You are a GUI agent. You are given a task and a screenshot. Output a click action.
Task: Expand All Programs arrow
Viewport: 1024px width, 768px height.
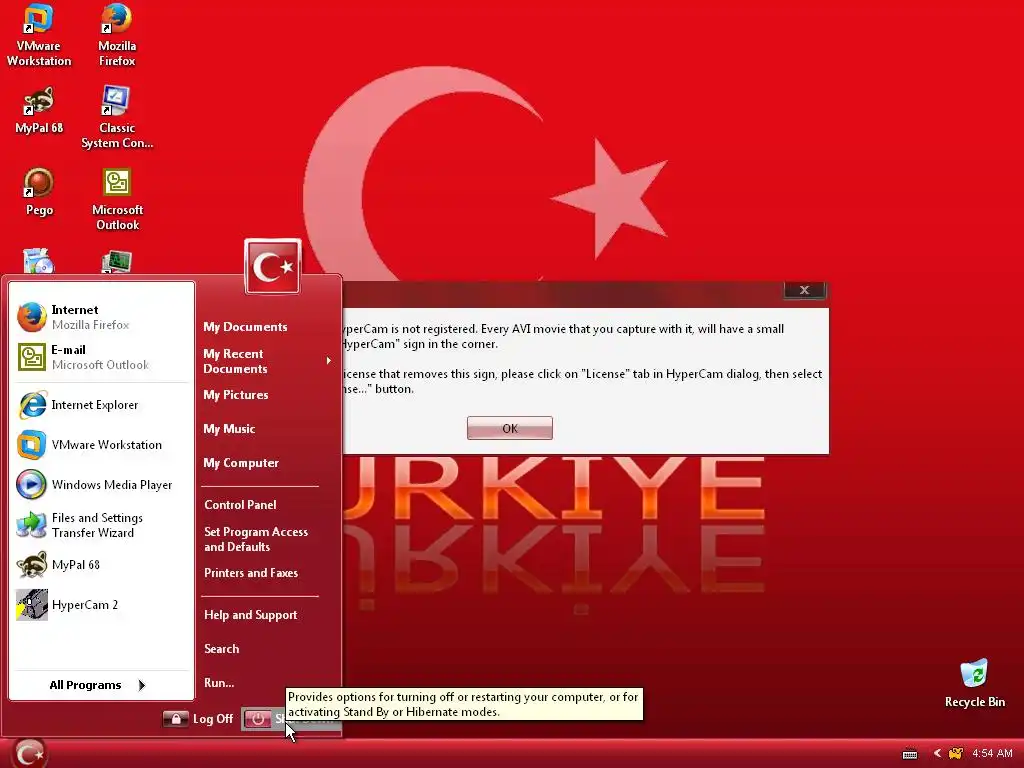pyautogui.click(x=142, y=685)
